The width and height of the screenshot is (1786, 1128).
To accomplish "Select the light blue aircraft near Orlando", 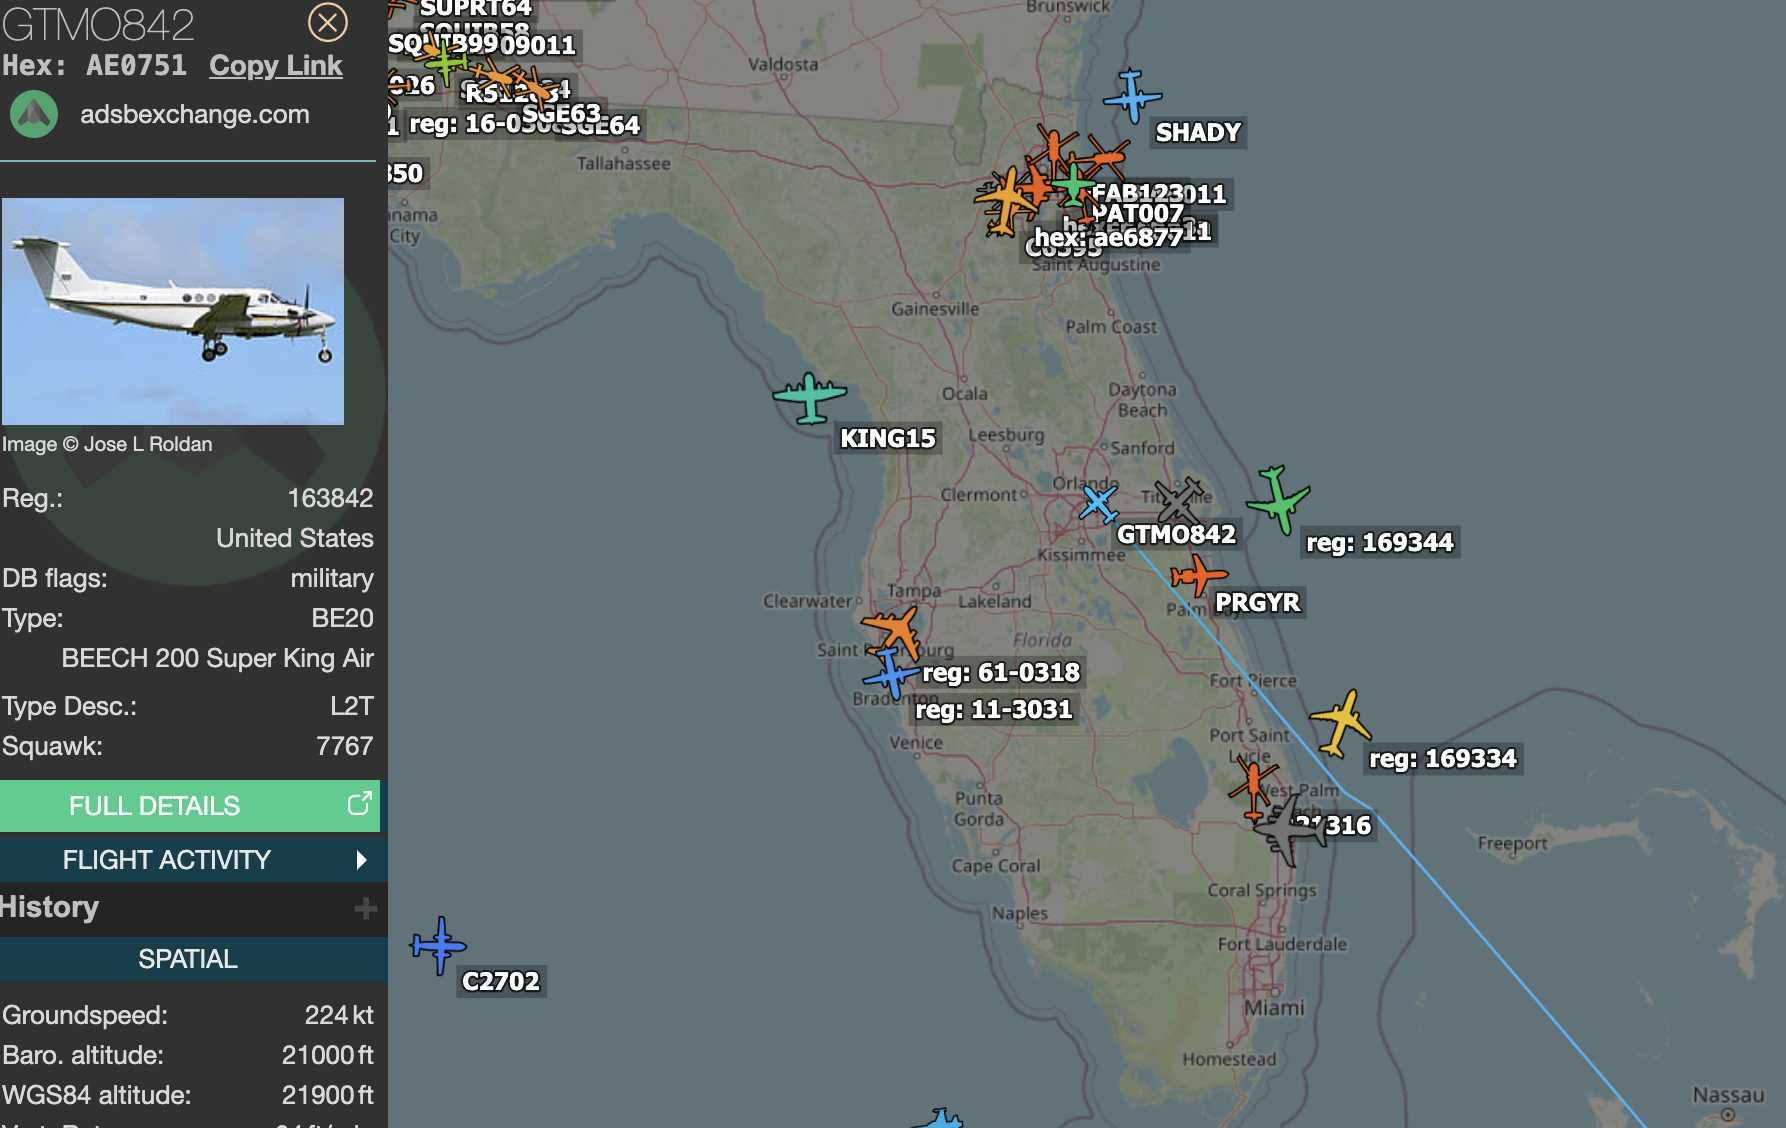I will pos(1098,503).
